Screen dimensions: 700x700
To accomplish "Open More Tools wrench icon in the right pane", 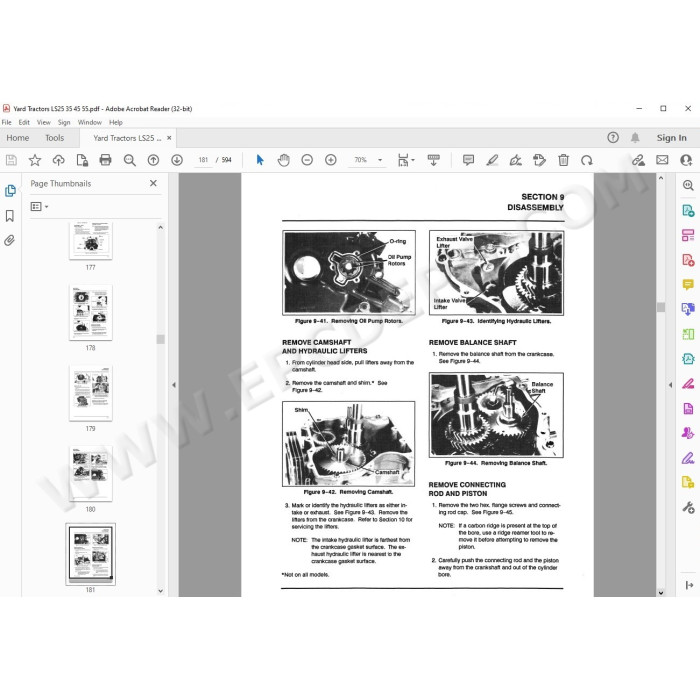I will click(x=688, y=507).
